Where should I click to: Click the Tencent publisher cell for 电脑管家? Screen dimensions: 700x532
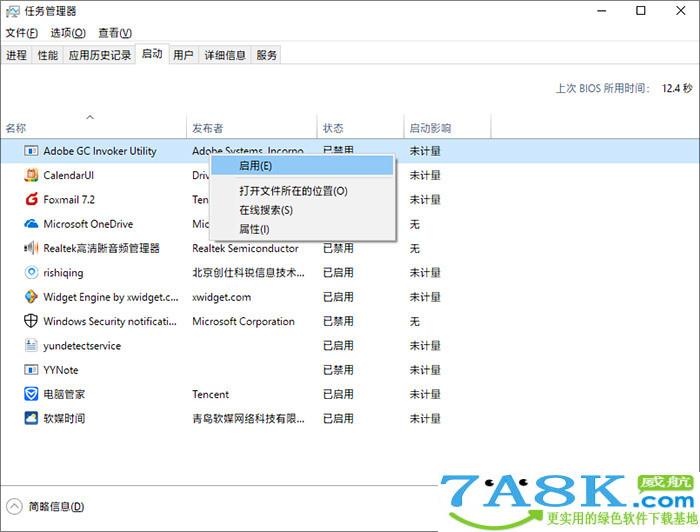click(x=210, y=394)
